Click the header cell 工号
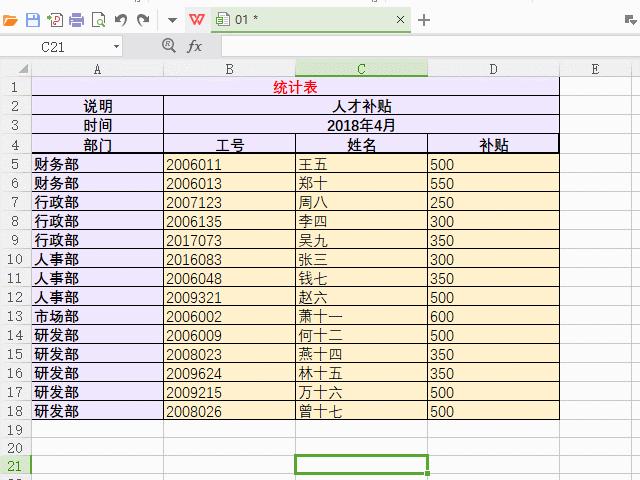 coord(229,144)
